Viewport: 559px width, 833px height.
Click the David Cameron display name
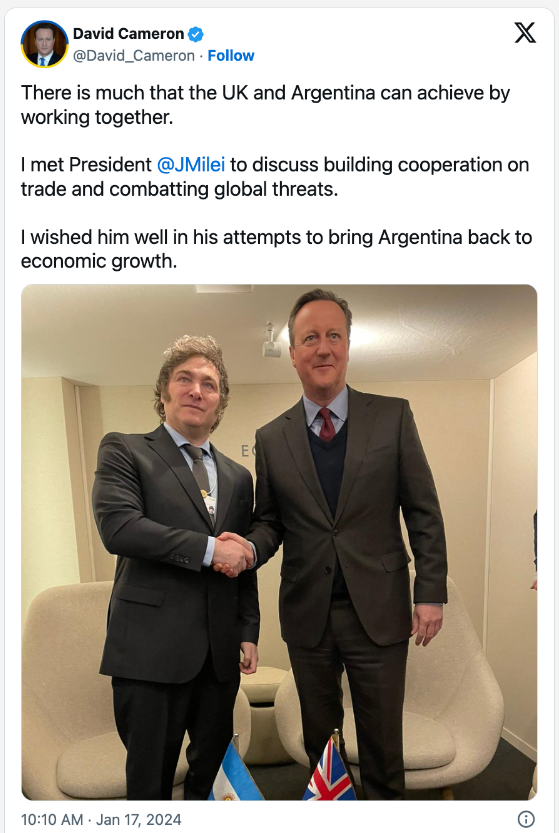128,34
